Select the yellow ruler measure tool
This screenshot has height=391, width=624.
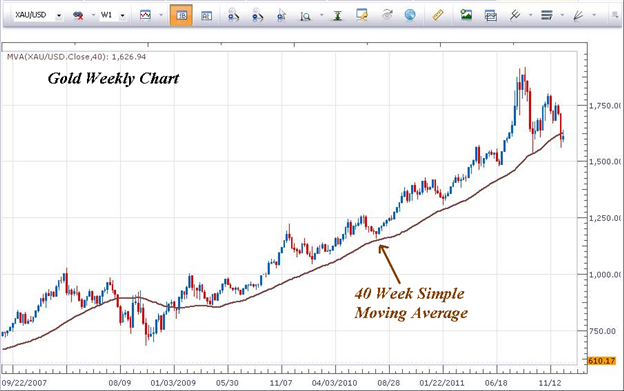[438, 16]
